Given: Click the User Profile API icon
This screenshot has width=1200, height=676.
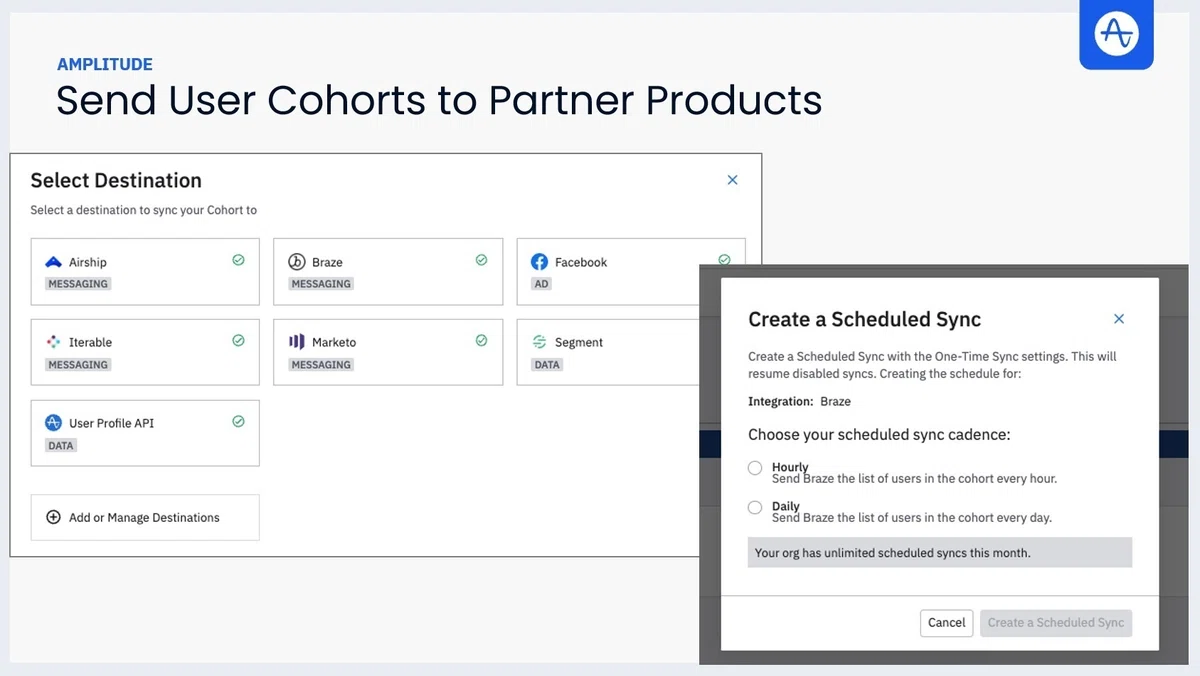Looking at the screenshot, I should [x=54, y=423].
